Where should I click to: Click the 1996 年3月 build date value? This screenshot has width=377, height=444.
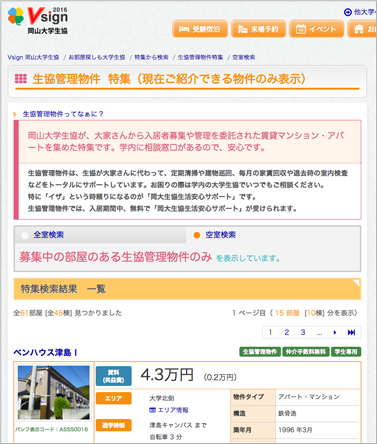tap(295, 430)
